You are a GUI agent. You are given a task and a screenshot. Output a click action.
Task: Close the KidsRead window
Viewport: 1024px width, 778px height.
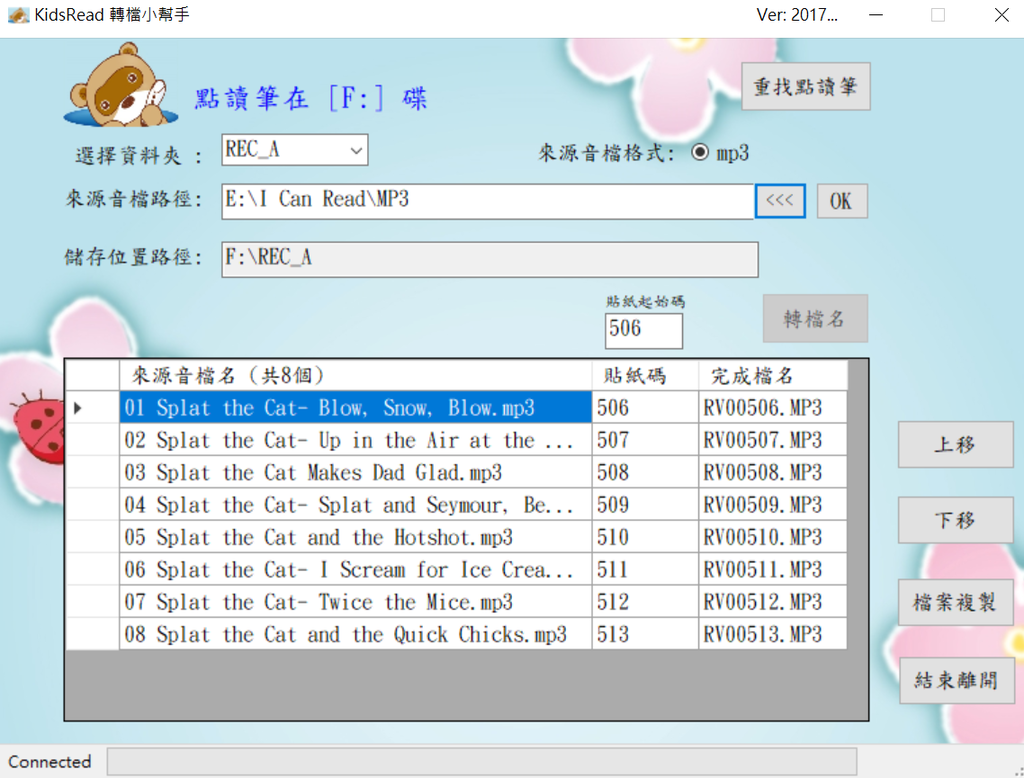[x=1001, y=15]
